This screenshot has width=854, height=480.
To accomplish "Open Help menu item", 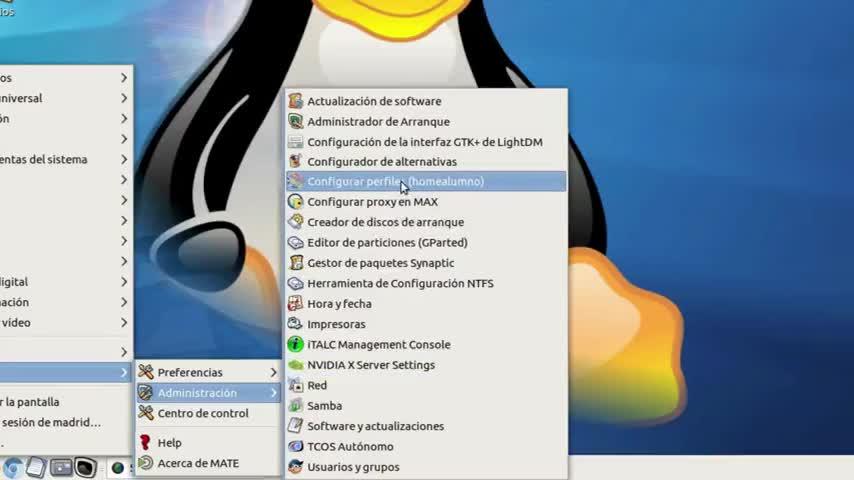I will pos(208,442).
